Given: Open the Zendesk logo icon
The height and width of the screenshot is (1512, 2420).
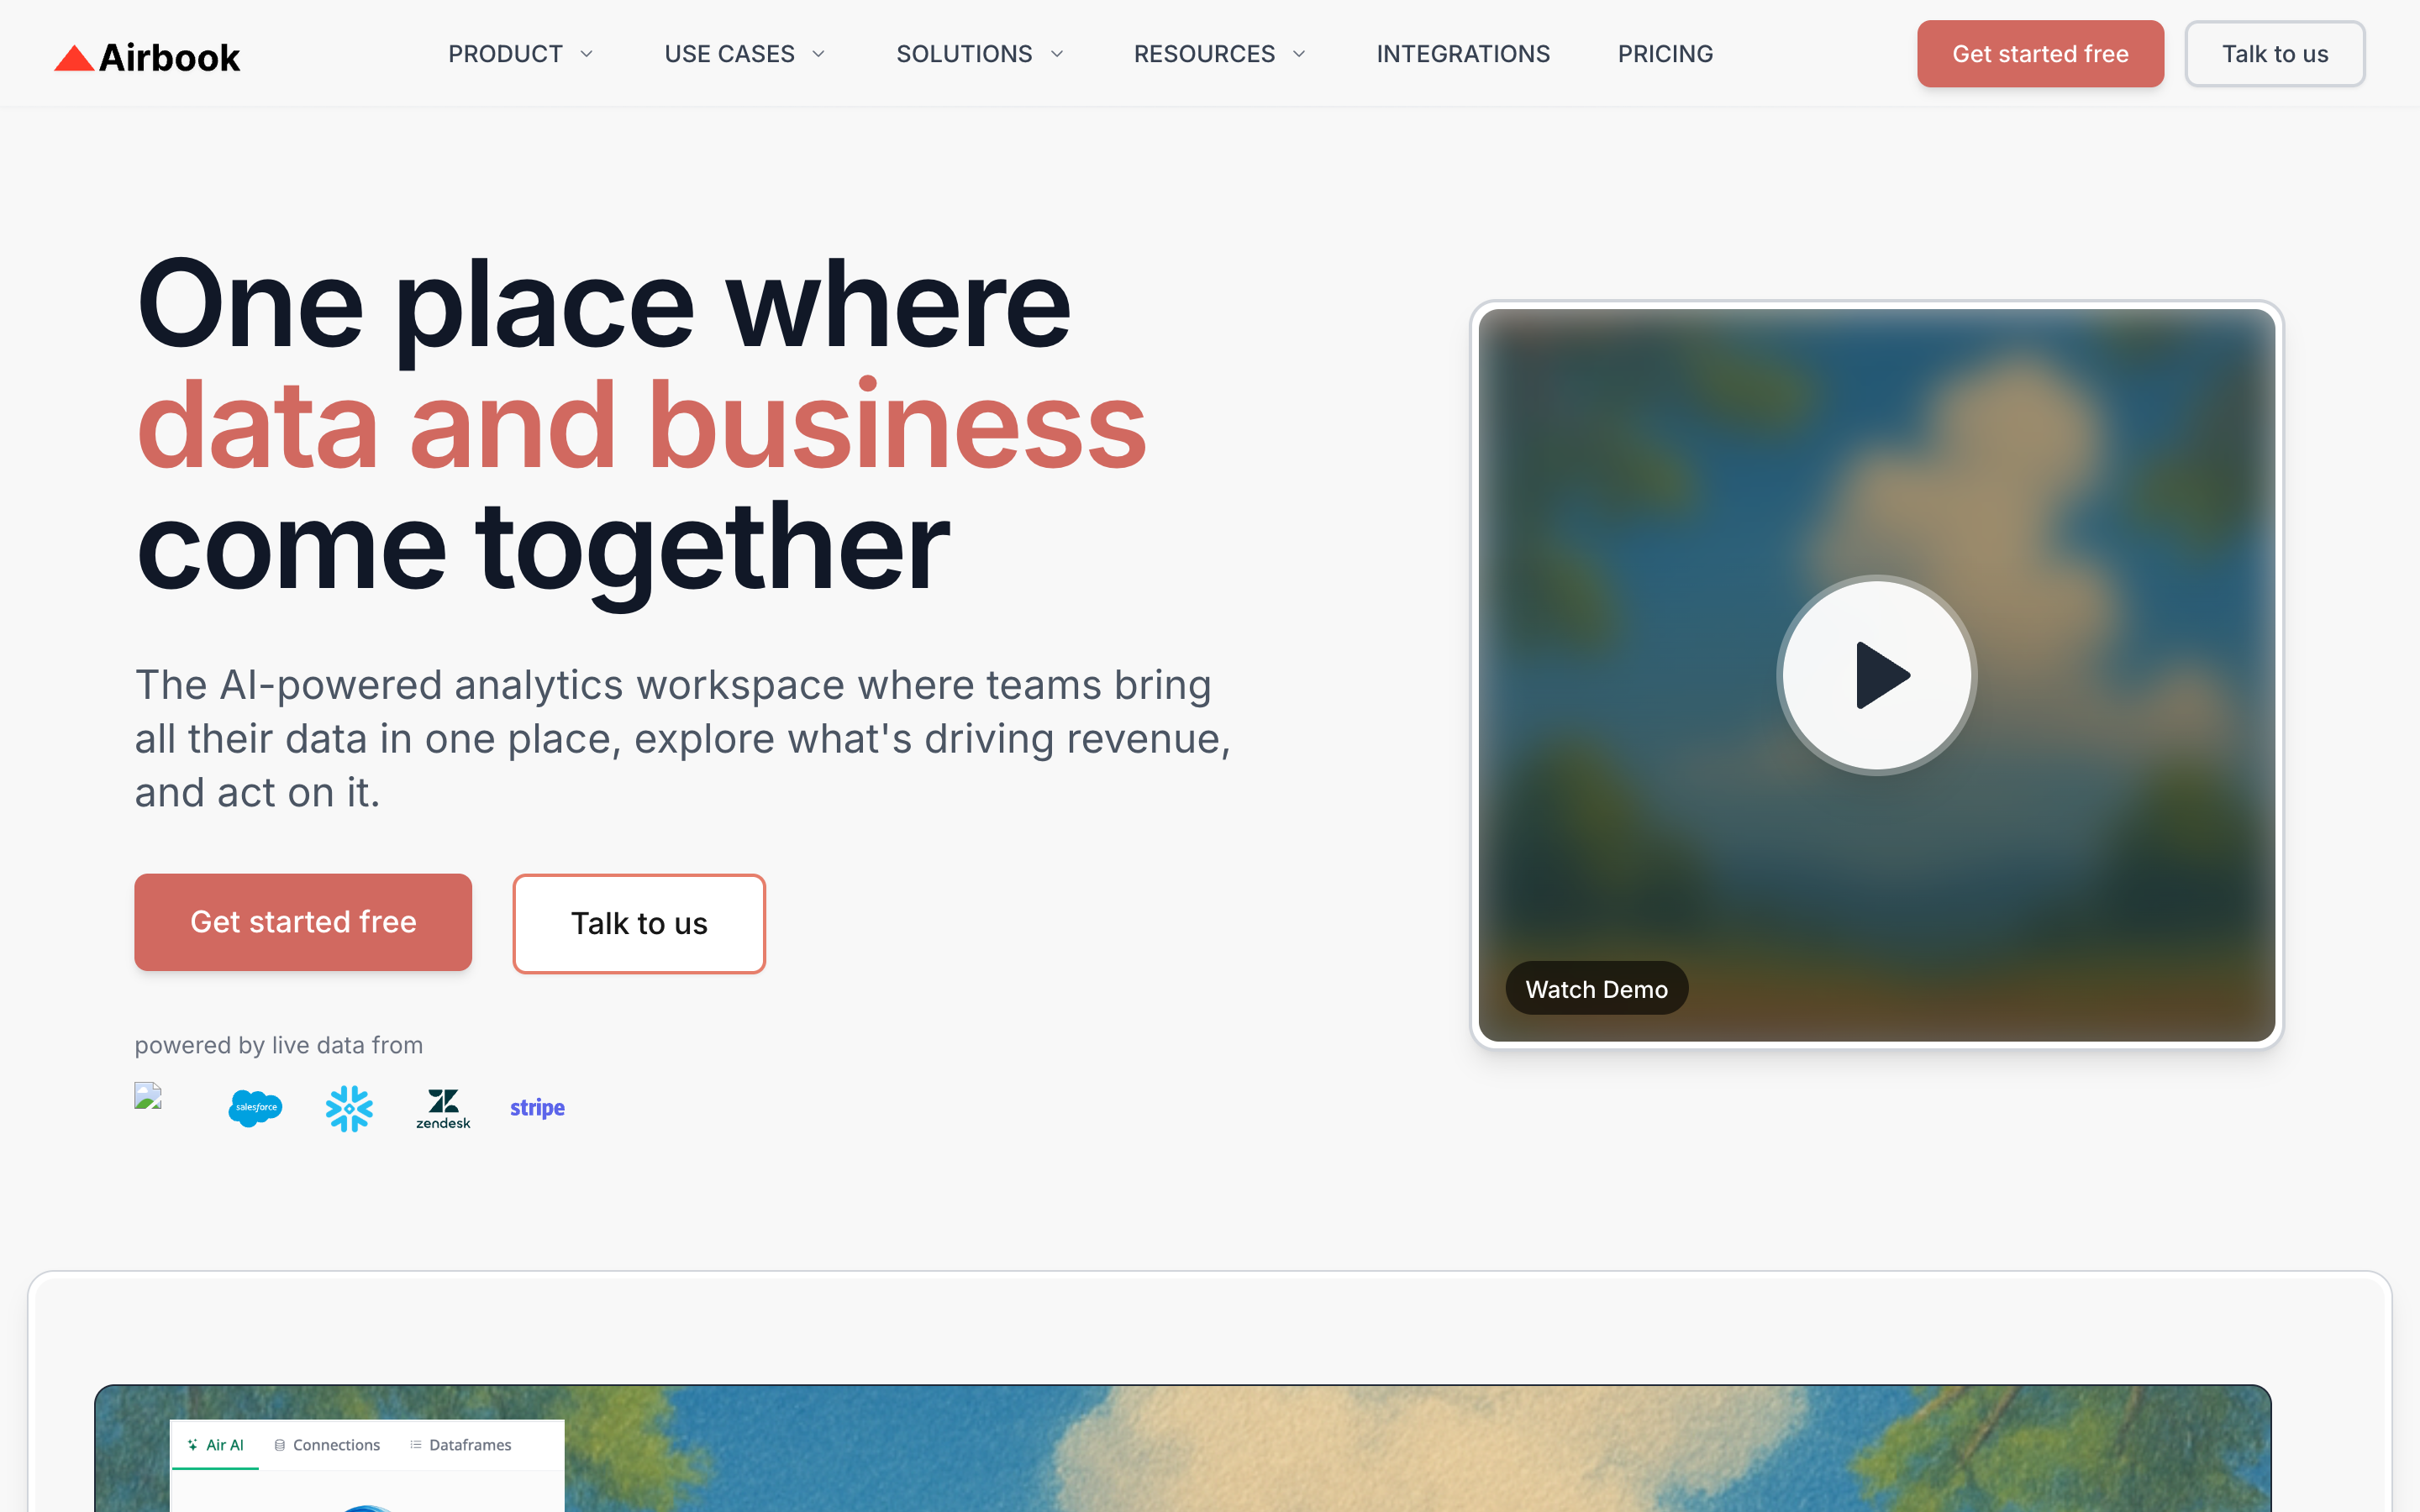Looking at the screenshot, I should click(x=443, y=1109).
